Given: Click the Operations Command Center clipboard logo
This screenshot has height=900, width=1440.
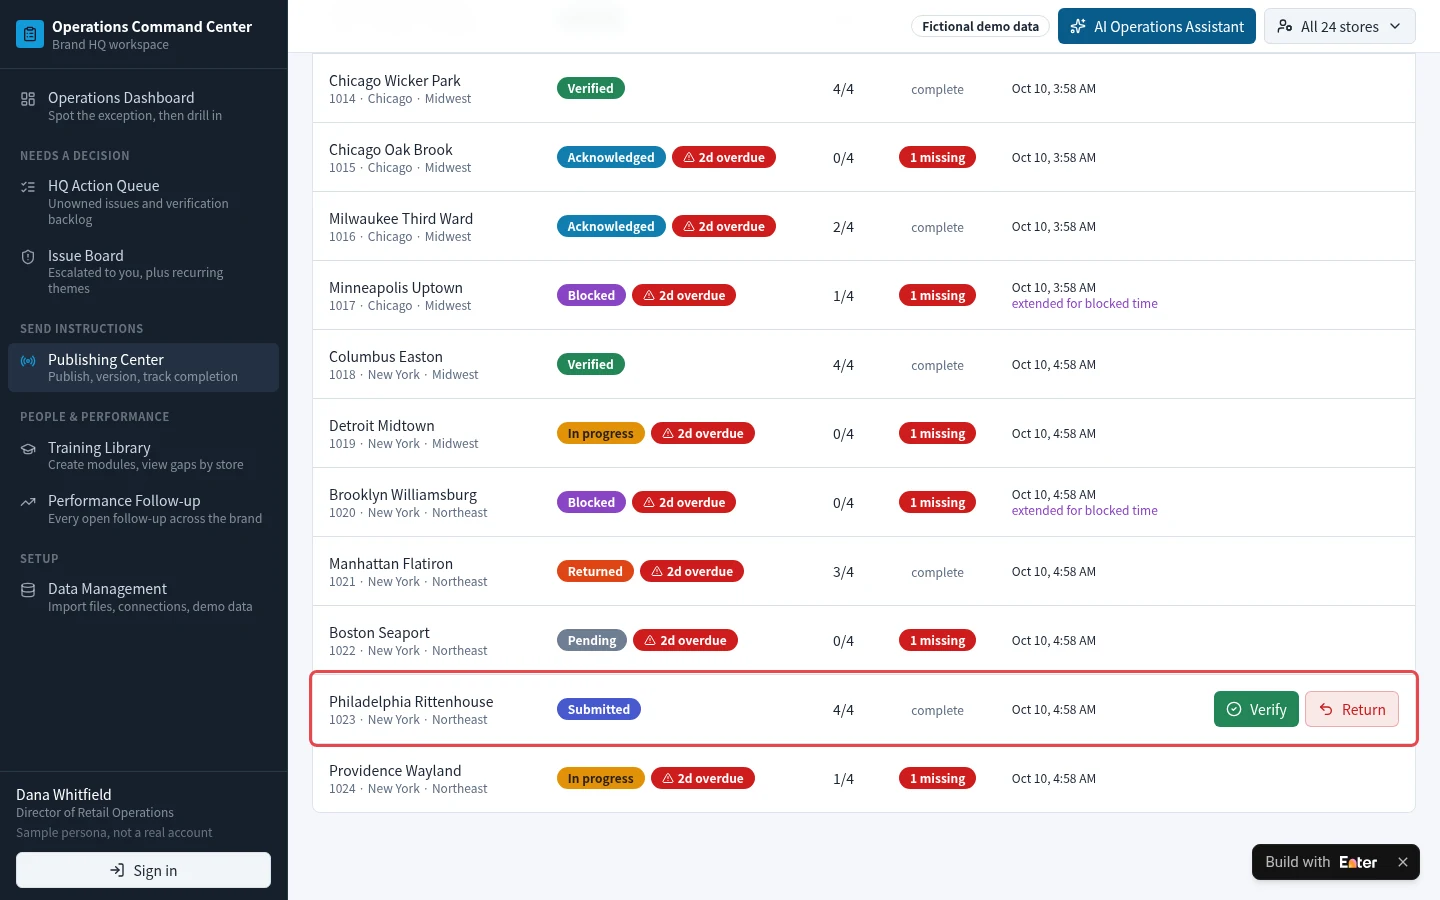Looking at the screenshot, I should click(x=30, y=34).
